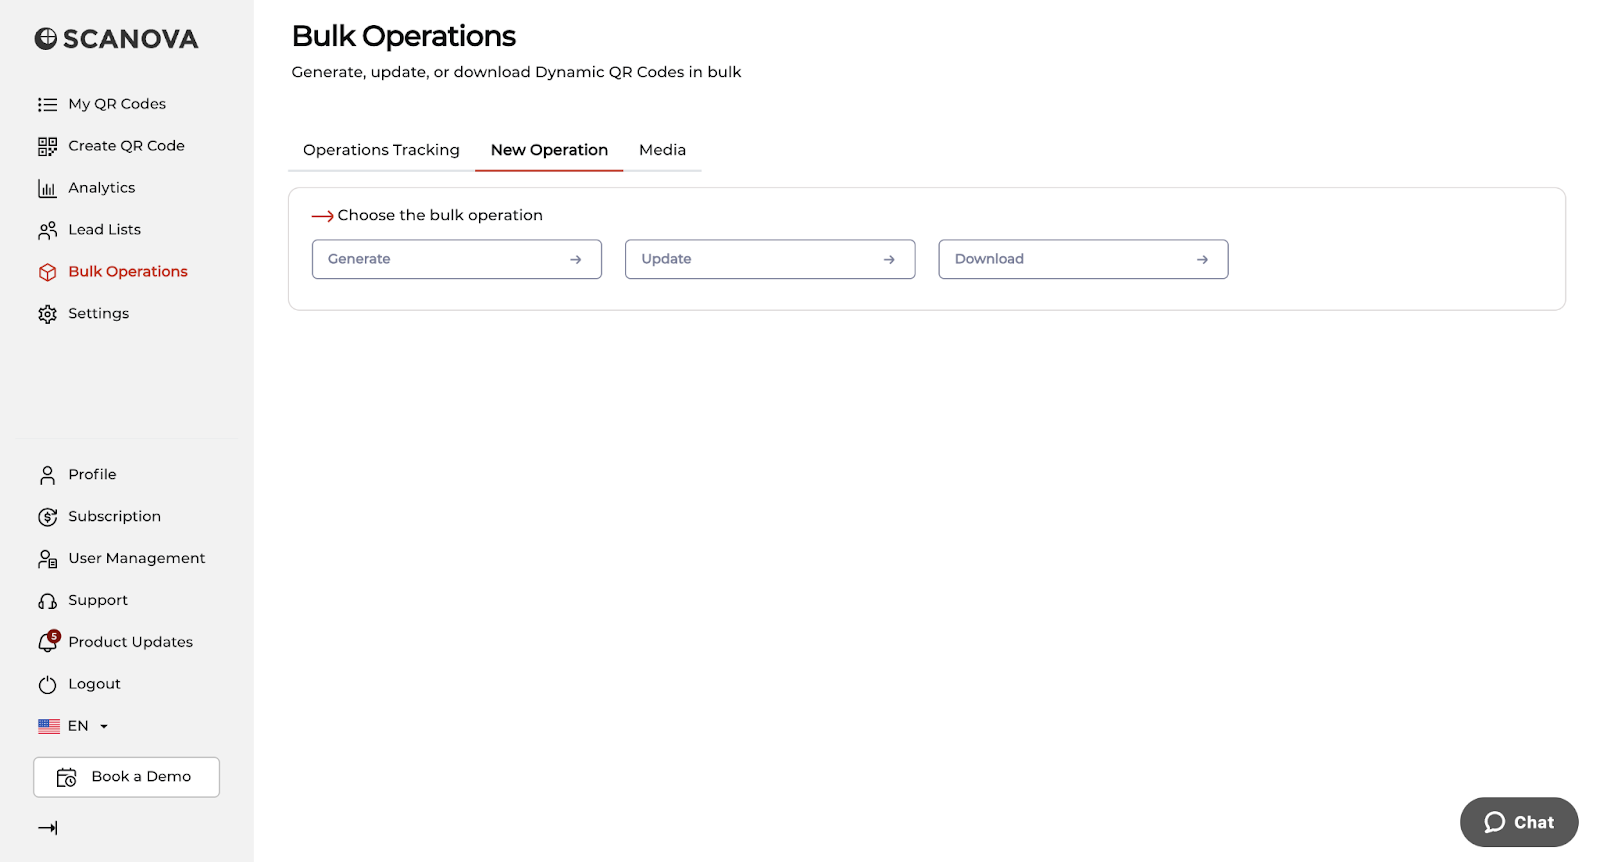Image resolution: width=1600 pixels, height=862 pixels.
Task: Collapse the sidebar with the arrow icon
Action: click(48, 828)
